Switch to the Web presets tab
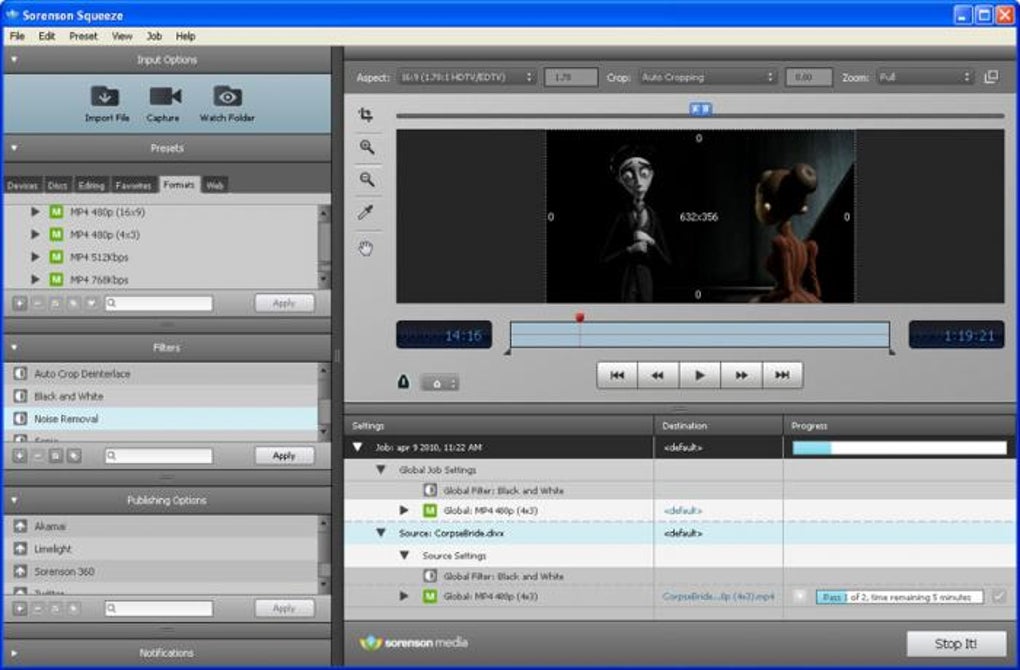Screen dimensions: 1020x670 coord(215,185)
